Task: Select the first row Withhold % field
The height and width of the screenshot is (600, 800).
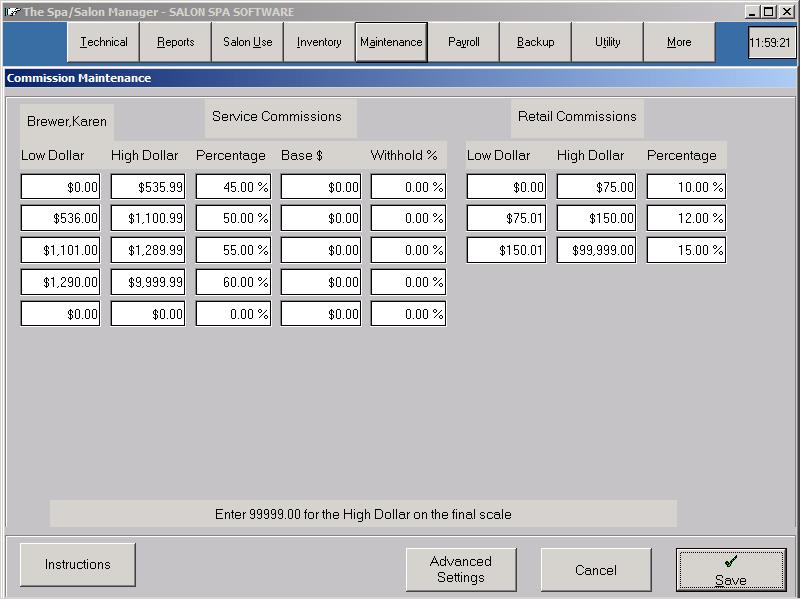Action: (x=408, y=187)
